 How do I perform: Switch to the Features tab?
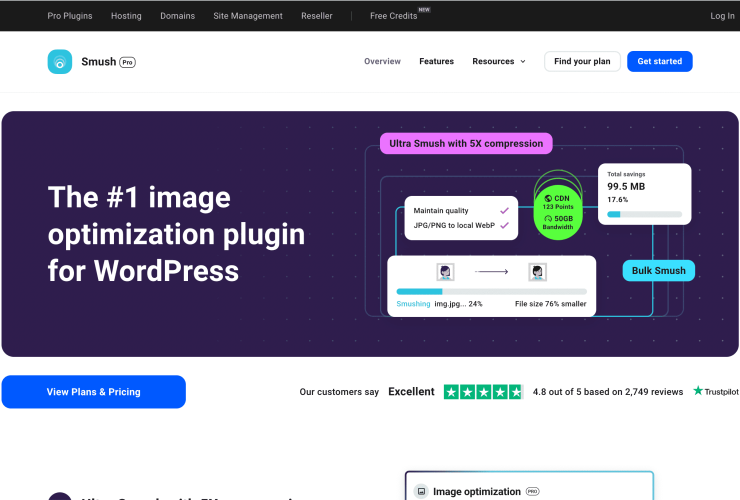(x=436, y=62)
